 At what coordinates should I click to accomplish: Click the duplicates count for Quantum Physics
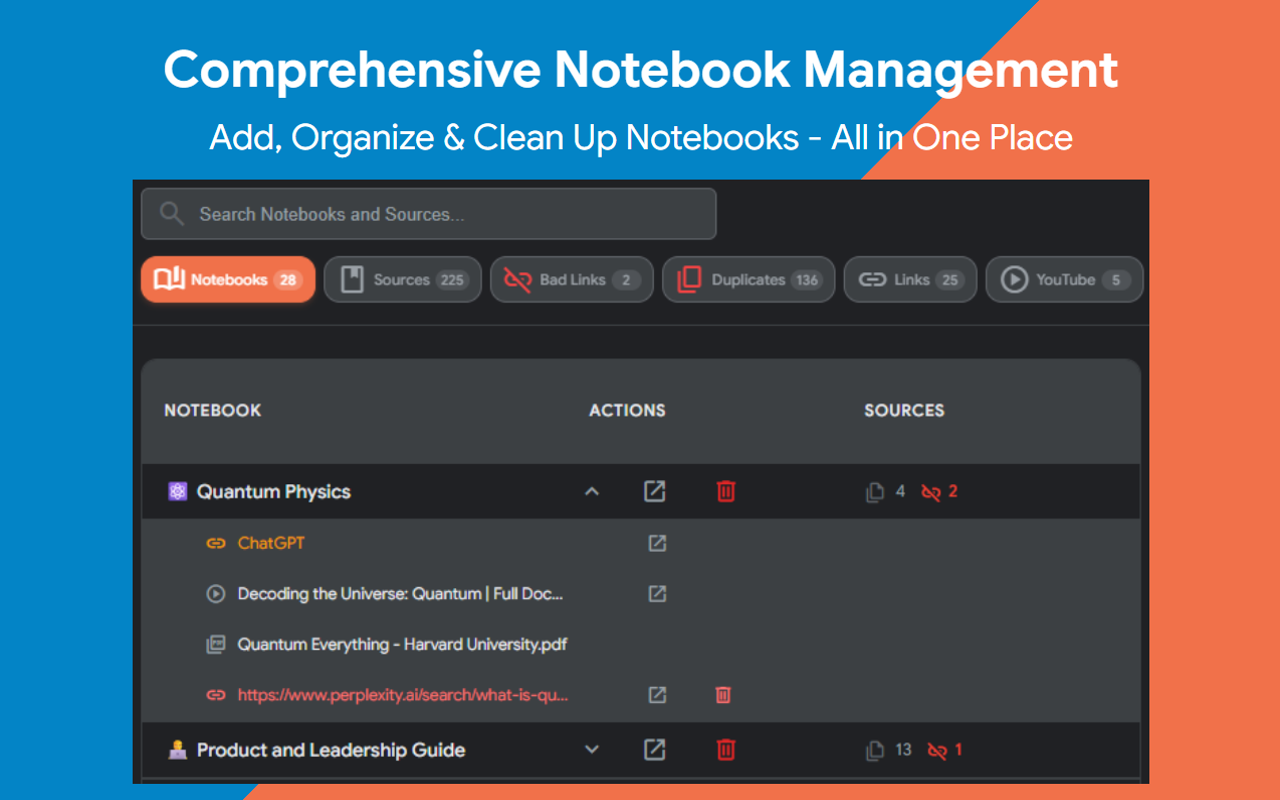[884, 491]
